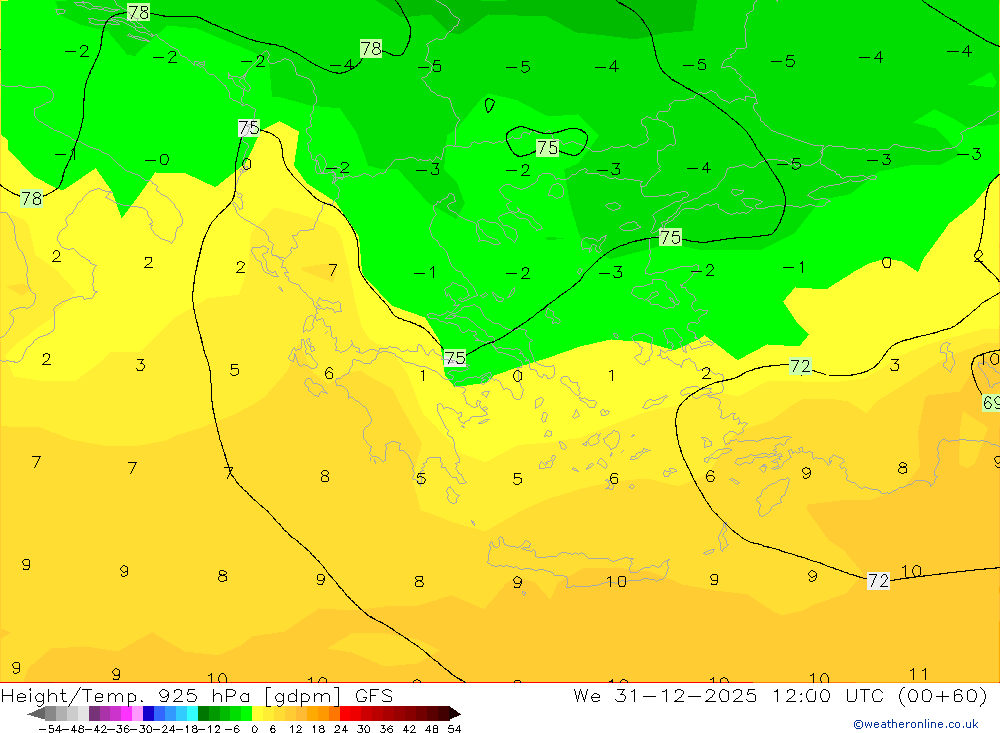Pick the dark purple legend swatch

coord(94,714)
